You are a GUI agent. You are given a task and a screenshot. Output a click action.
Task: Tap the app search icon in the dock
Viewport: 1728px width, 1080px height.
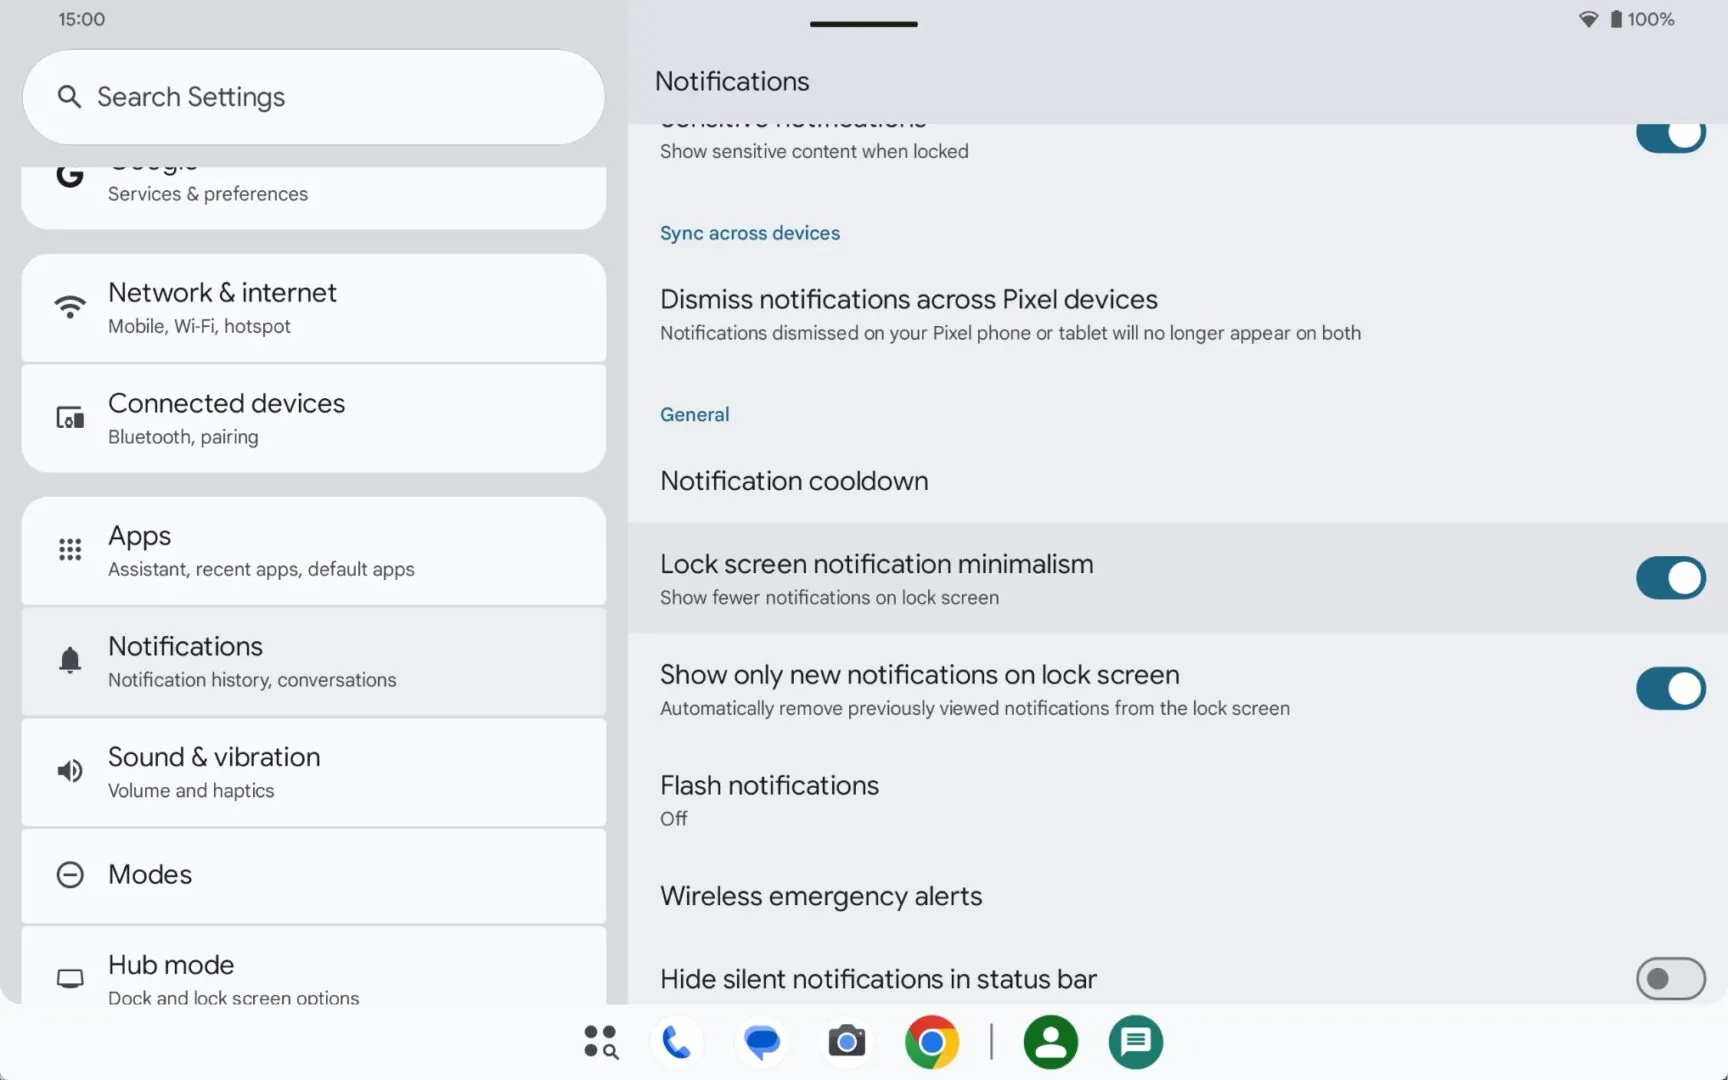600,1042
